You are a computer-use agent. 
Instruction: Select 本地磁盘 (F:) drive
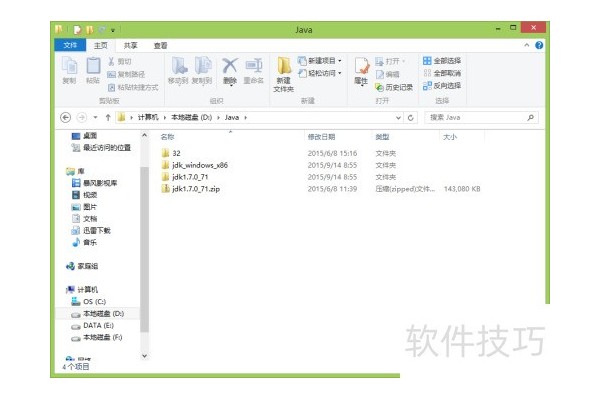click(x=97, y=337)
